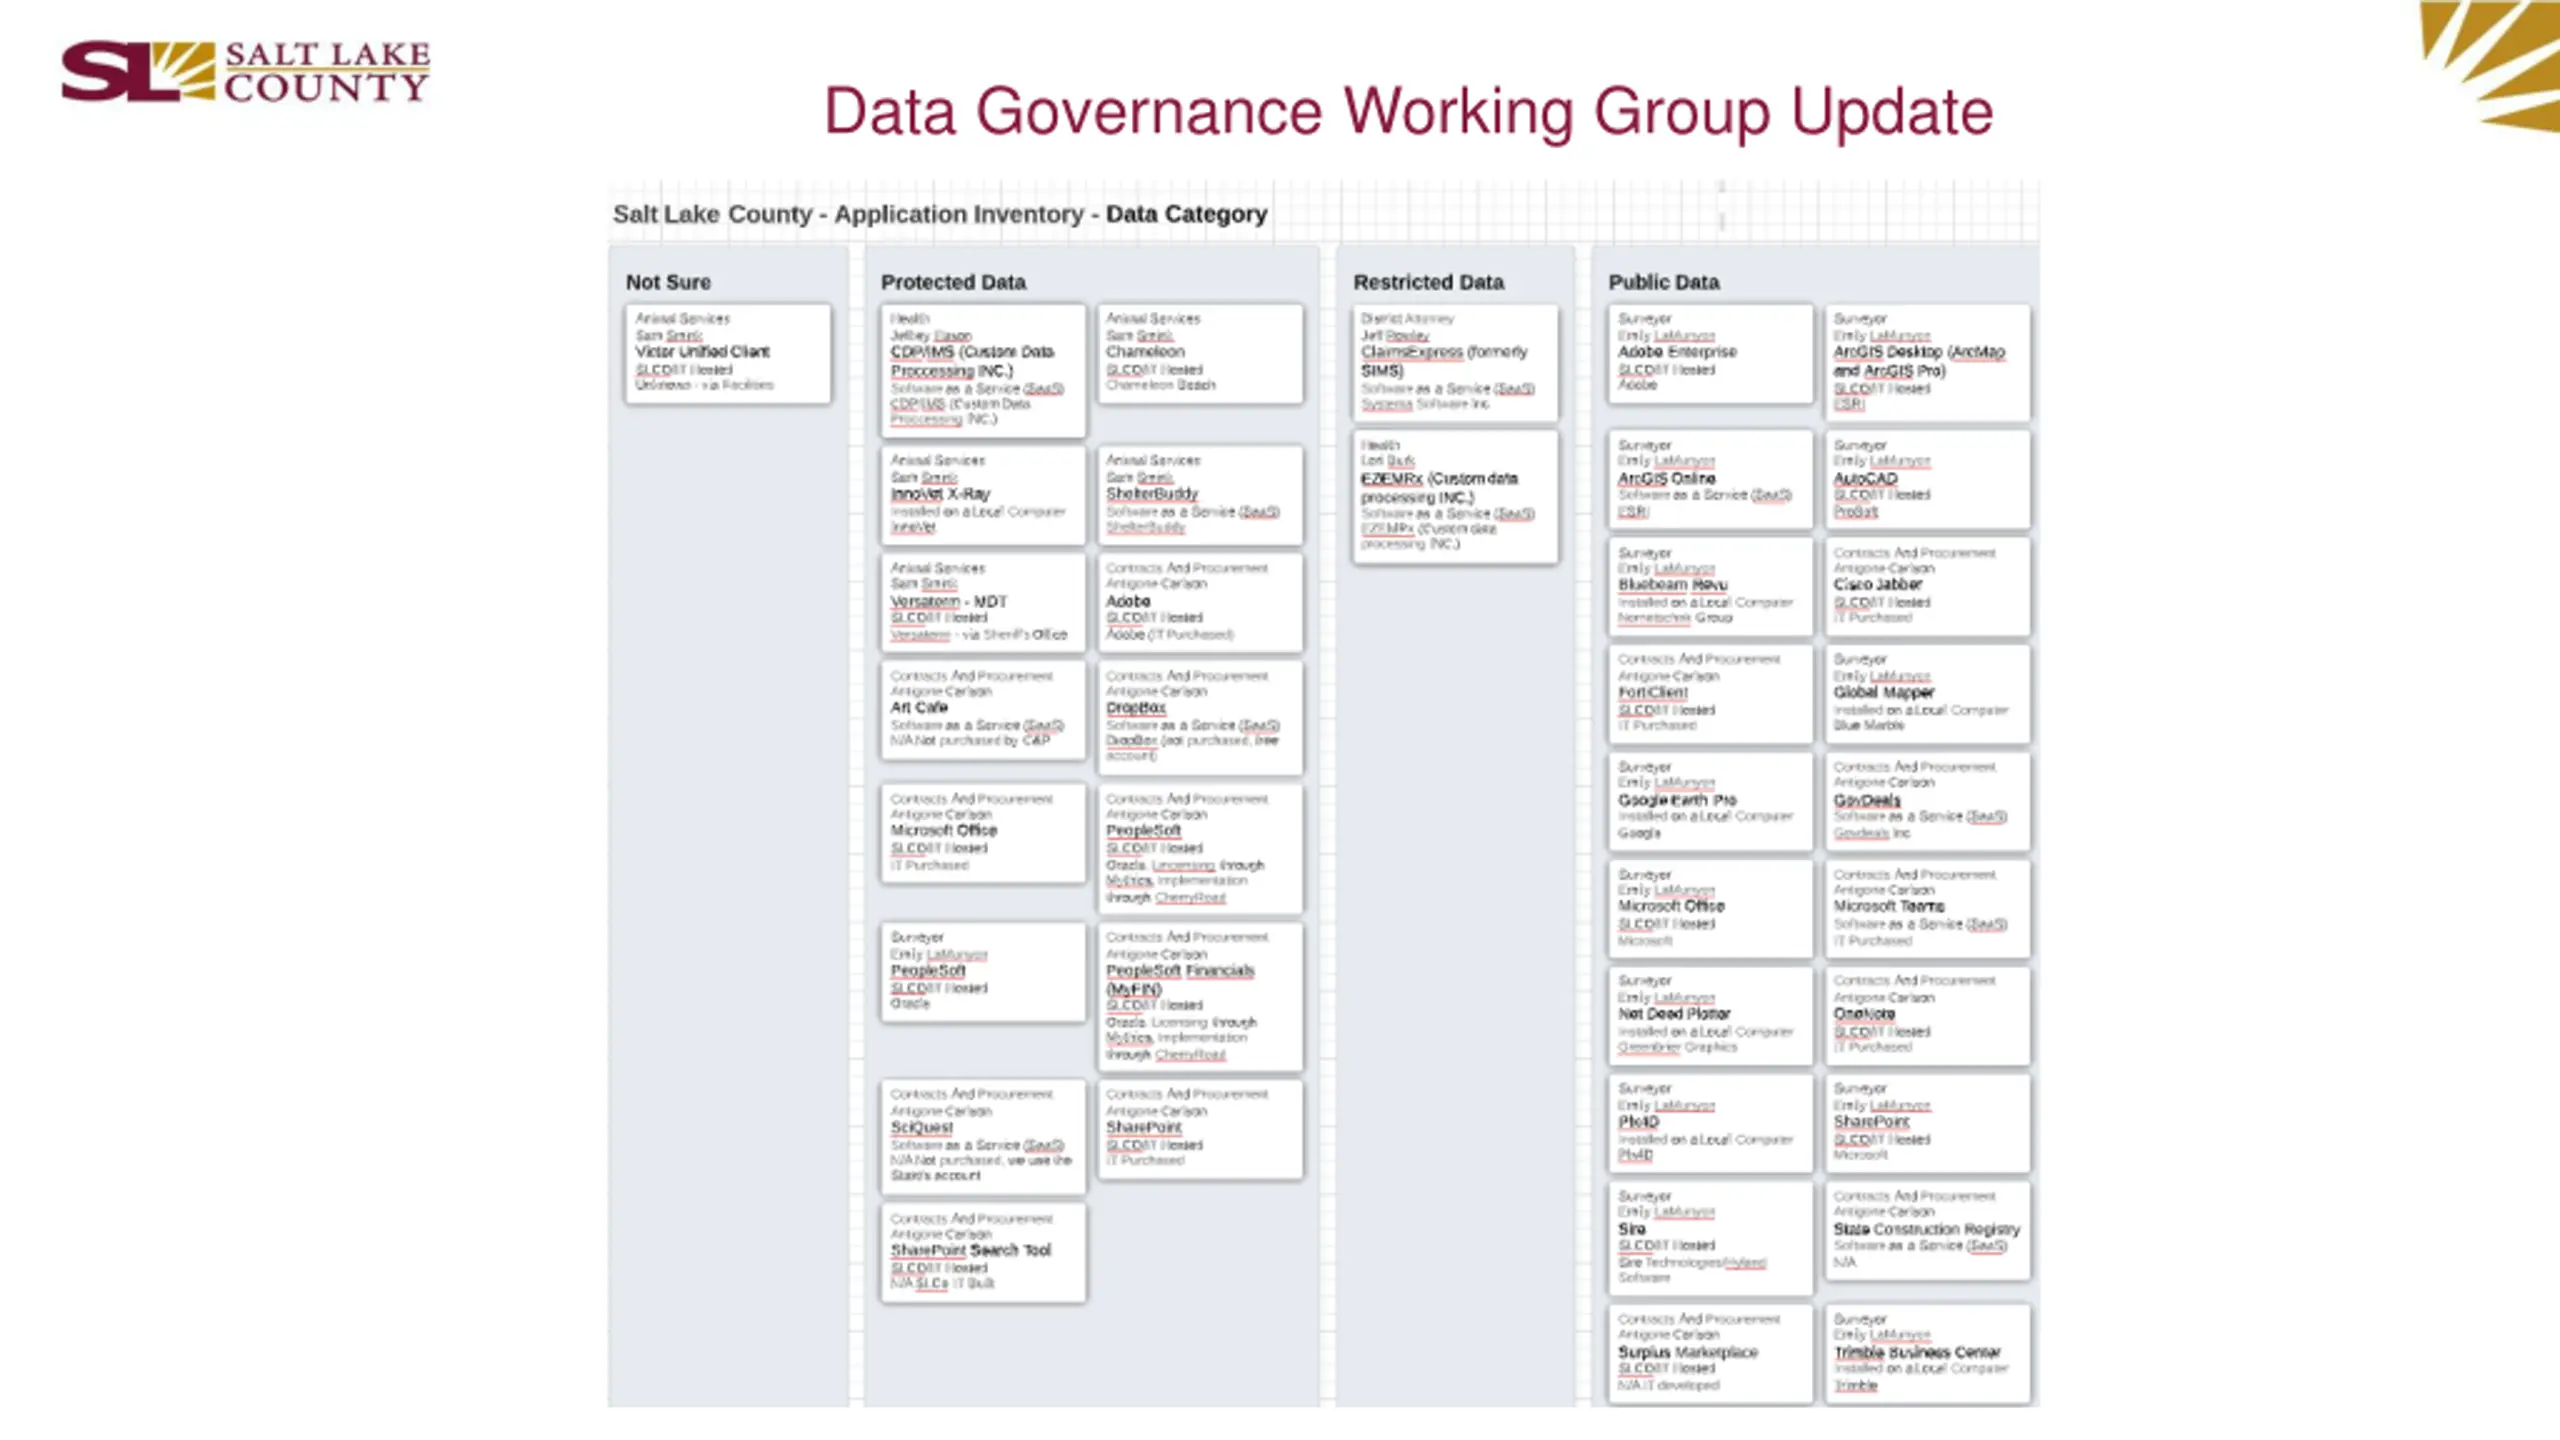This screenshot has width=2560, height=1440.
Task: Select Microsoft Office card under Protected Data
Action: (983, 833)
